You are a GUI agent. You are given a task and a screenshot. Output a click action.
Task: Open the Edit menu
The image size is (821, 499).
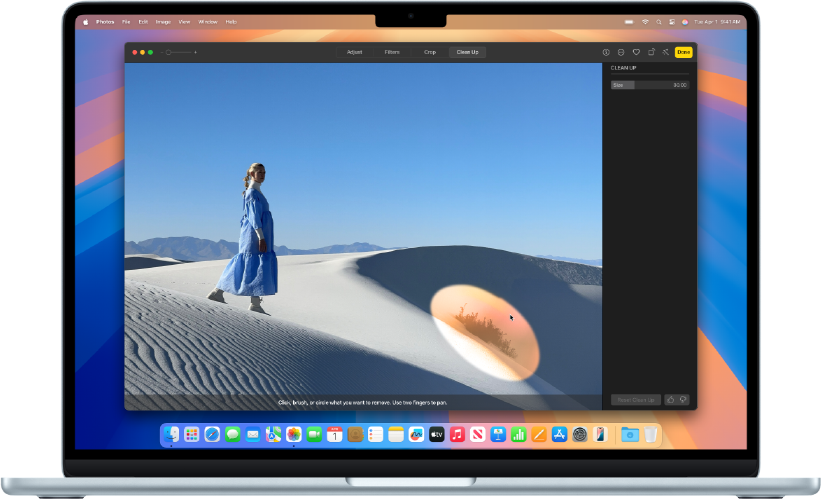[x=143, y=22]
